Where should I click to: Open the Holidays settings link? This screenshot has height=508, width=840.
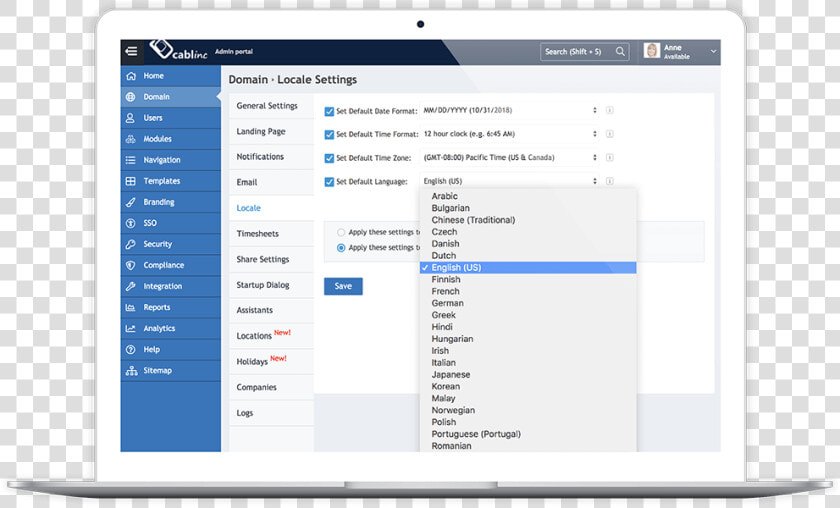271,362
